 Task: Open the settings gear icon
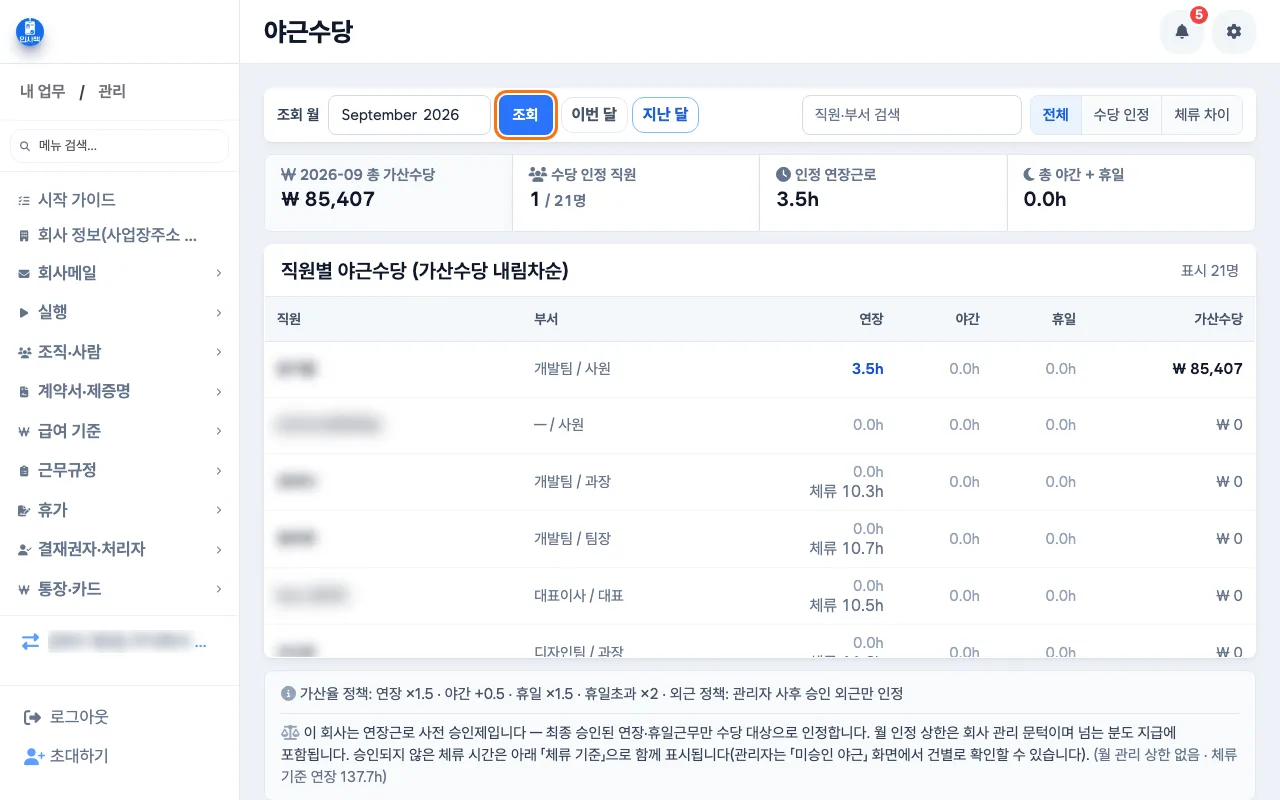[x=1234, y=32]
